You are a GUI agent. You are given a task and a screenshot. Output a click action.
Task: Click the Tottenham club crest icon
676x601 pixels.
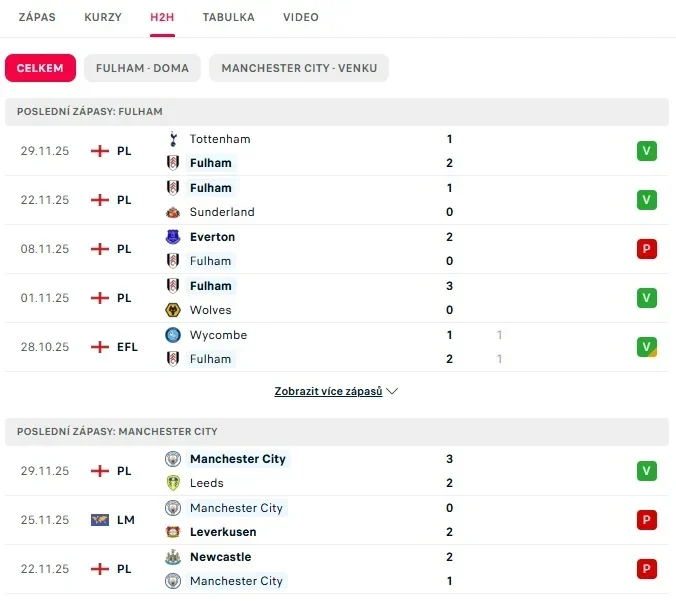click(174, 139)
